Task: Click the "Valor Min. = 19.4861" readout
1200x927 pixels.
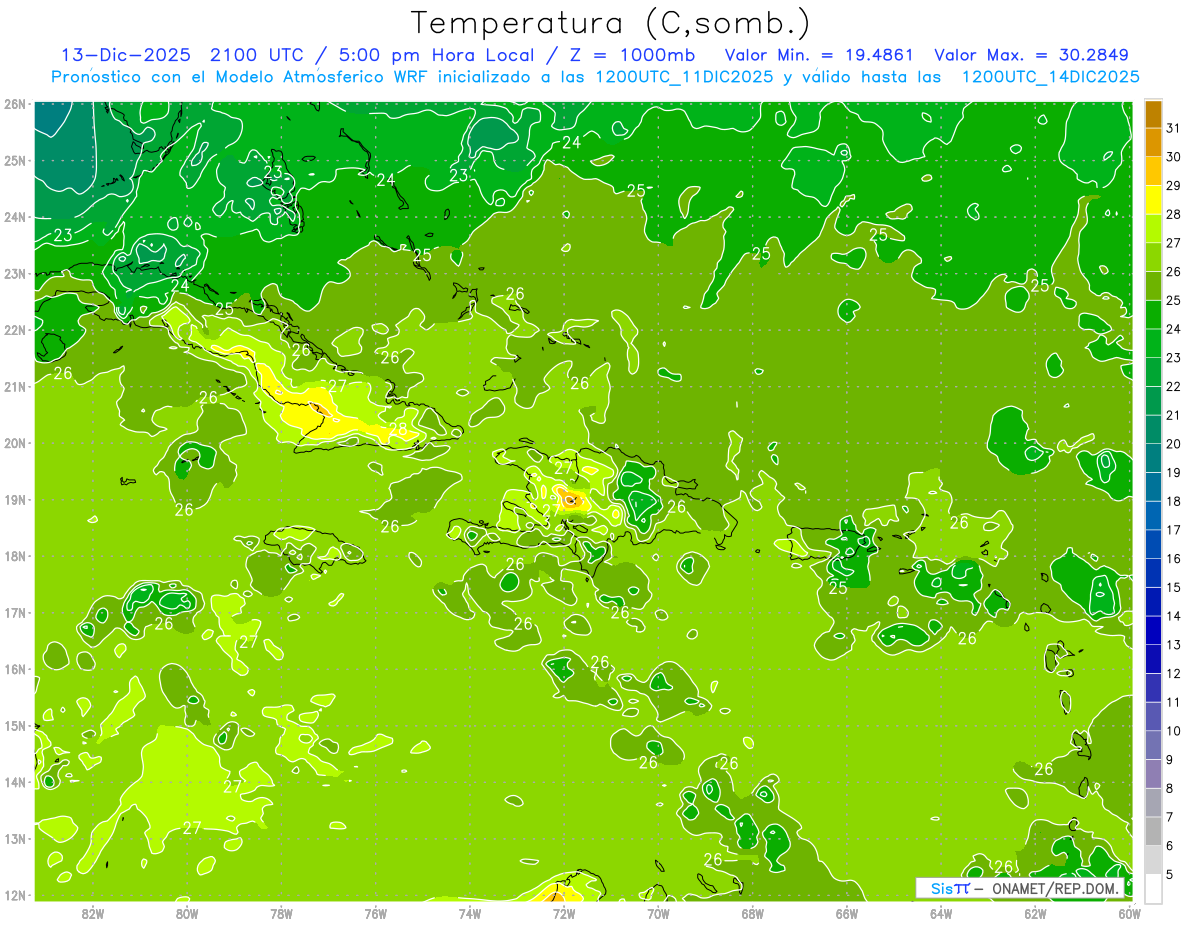Action: (820, 55)
